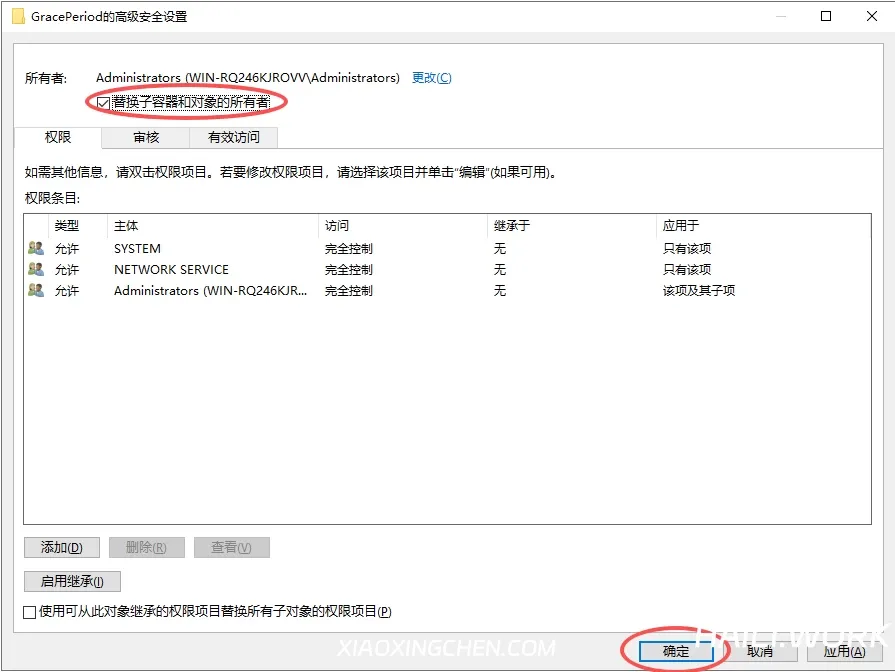Click the 更改(C) owner link
This screenshot has height=672, width=895.
(x=431, y=78)
